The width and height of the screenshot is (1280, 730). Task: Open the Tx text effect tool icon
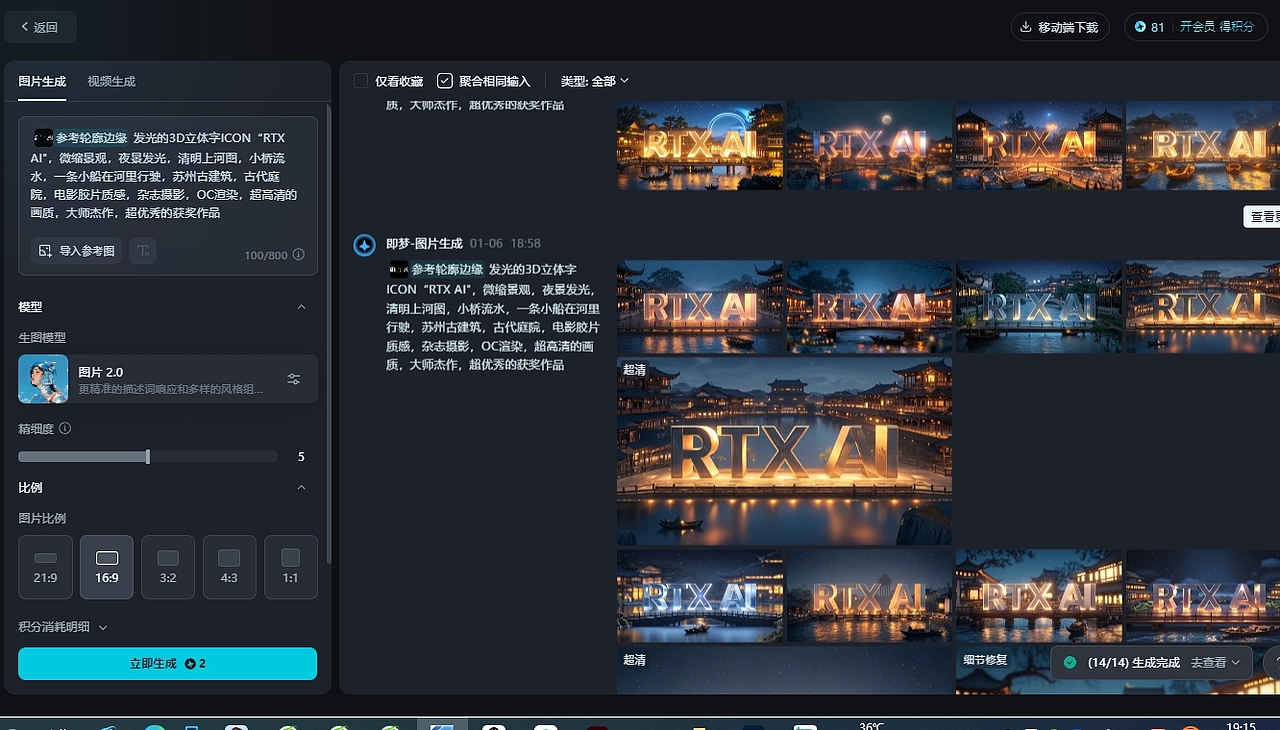(143, 251)
